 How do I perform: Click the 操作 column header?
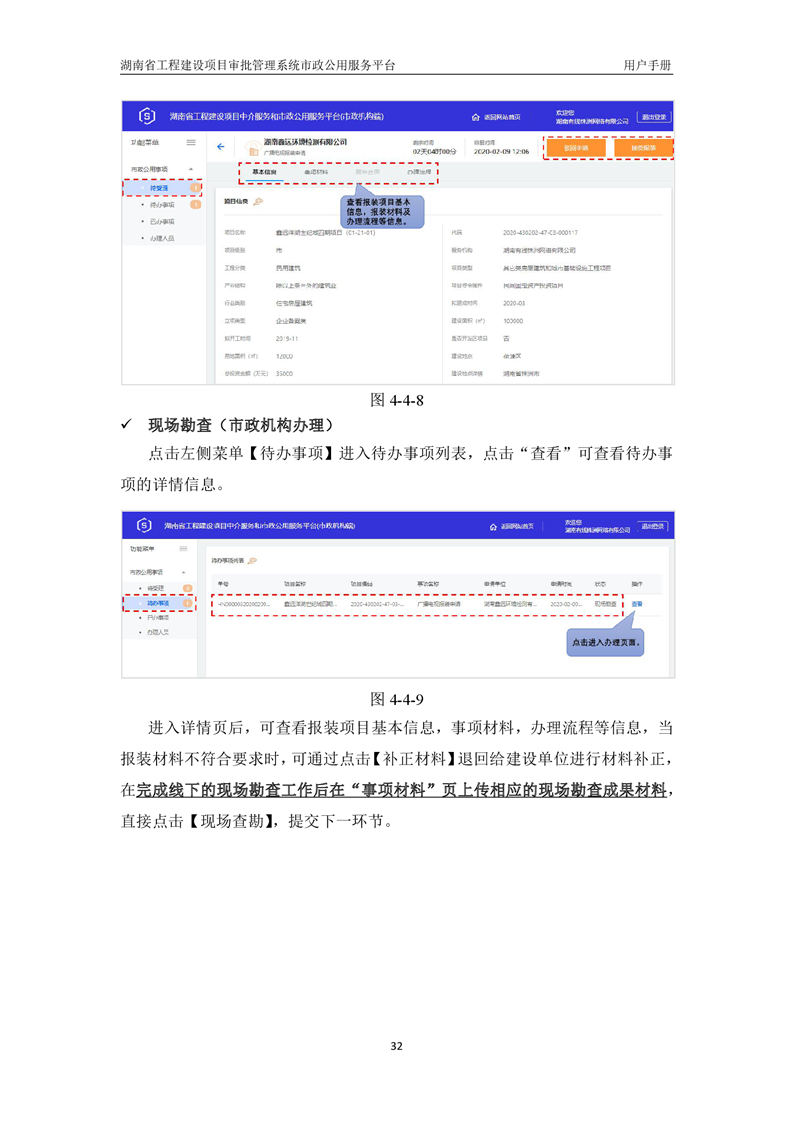pyautogui.click(x=637, y=584)
